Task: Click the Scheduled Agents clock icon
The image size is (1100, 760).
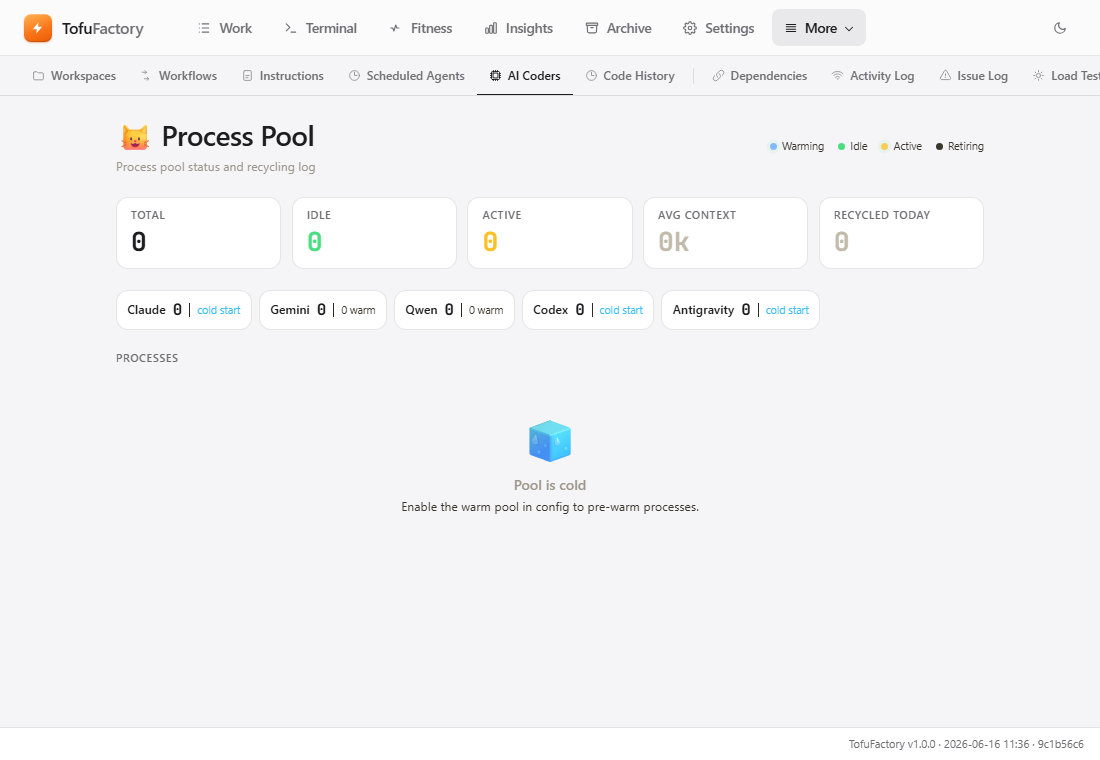Action: (x=354, y=76)
